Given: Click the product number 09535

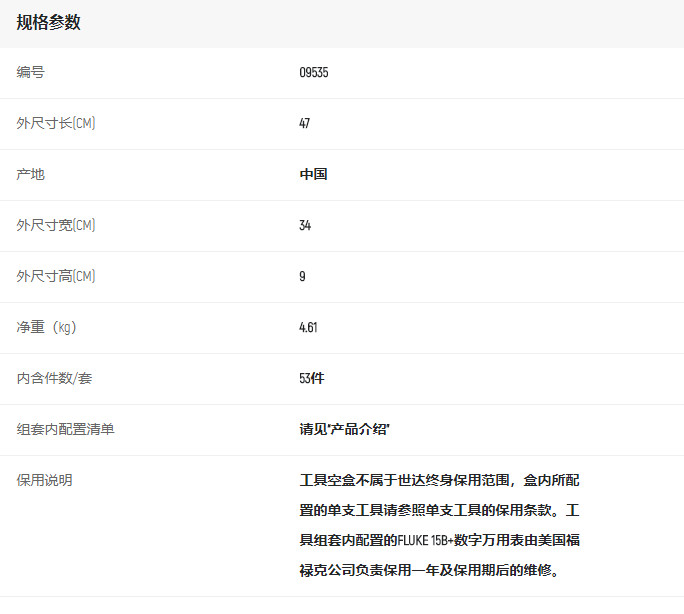Looking at the screenshot, I should click(313, 72).
